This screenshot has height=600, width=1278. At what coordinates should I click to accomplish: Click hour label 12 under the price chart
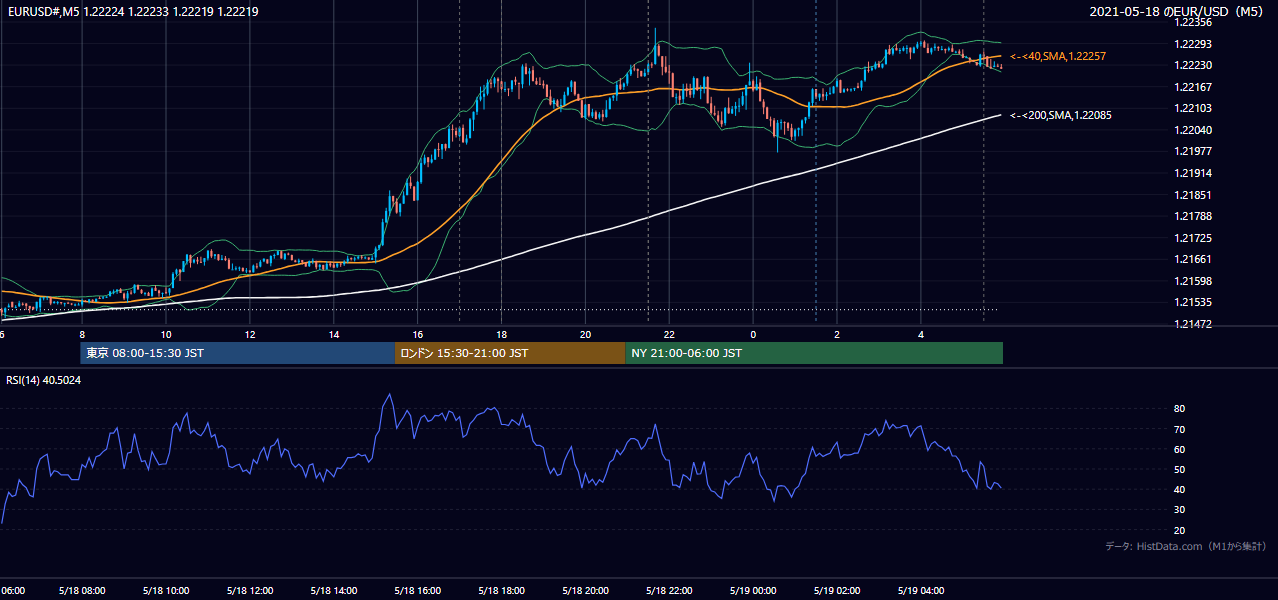coord(250,335)
